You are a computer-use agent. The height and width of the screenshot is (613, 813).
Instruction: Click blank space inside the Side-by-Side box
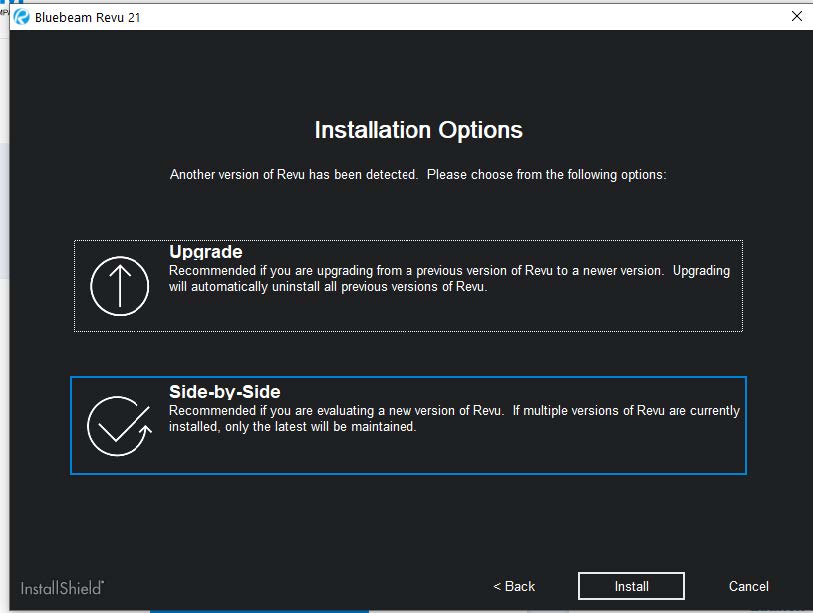click(x=600, y=452)
